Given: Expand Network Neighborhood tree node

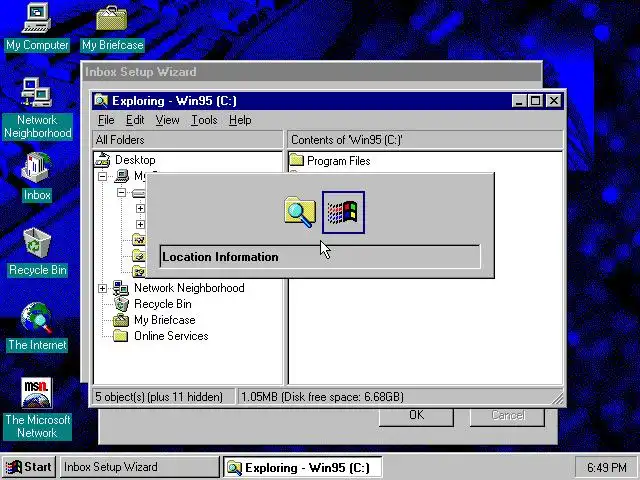Looking at the screenshot, I should coord(102,288).
